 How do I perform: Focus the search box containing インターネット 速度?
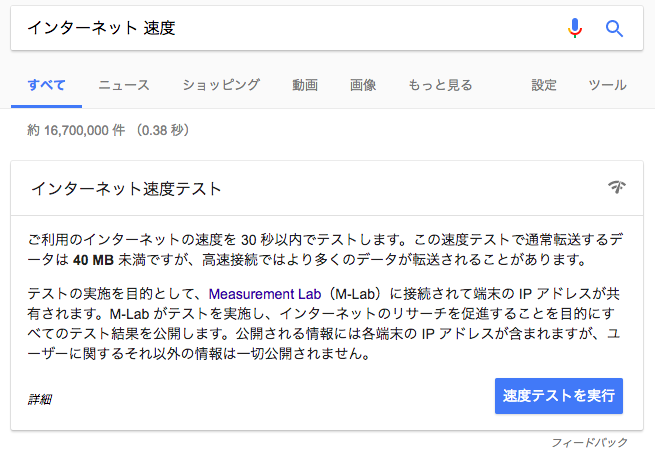(x=288, y=28)
